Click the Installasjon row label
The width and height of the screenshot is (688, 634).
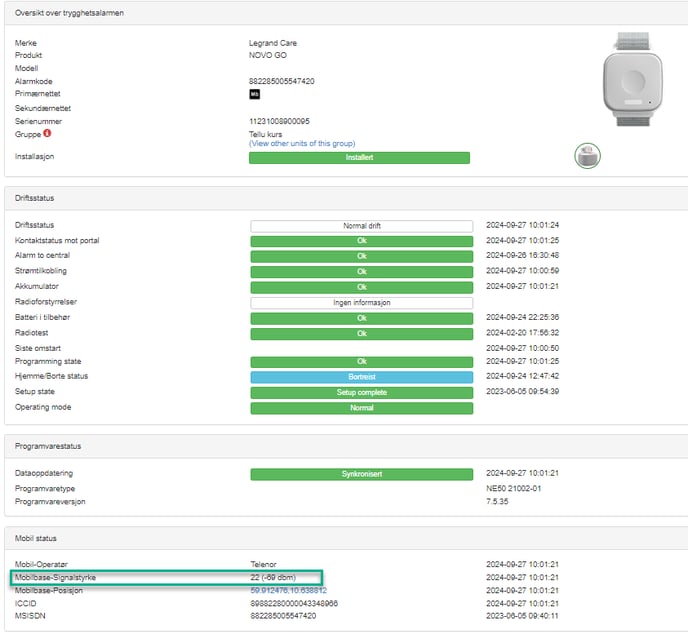(34, 157)
